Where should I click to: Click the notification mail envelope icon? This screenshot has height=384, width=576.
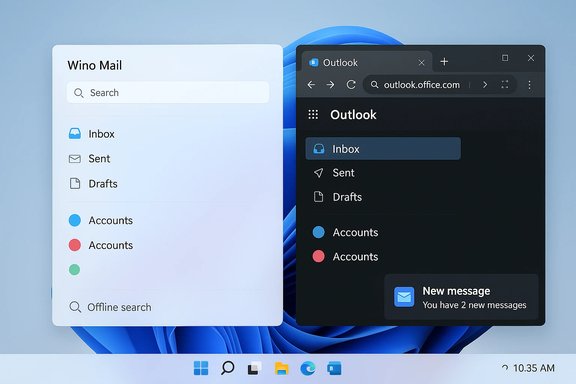click(404, 297)
